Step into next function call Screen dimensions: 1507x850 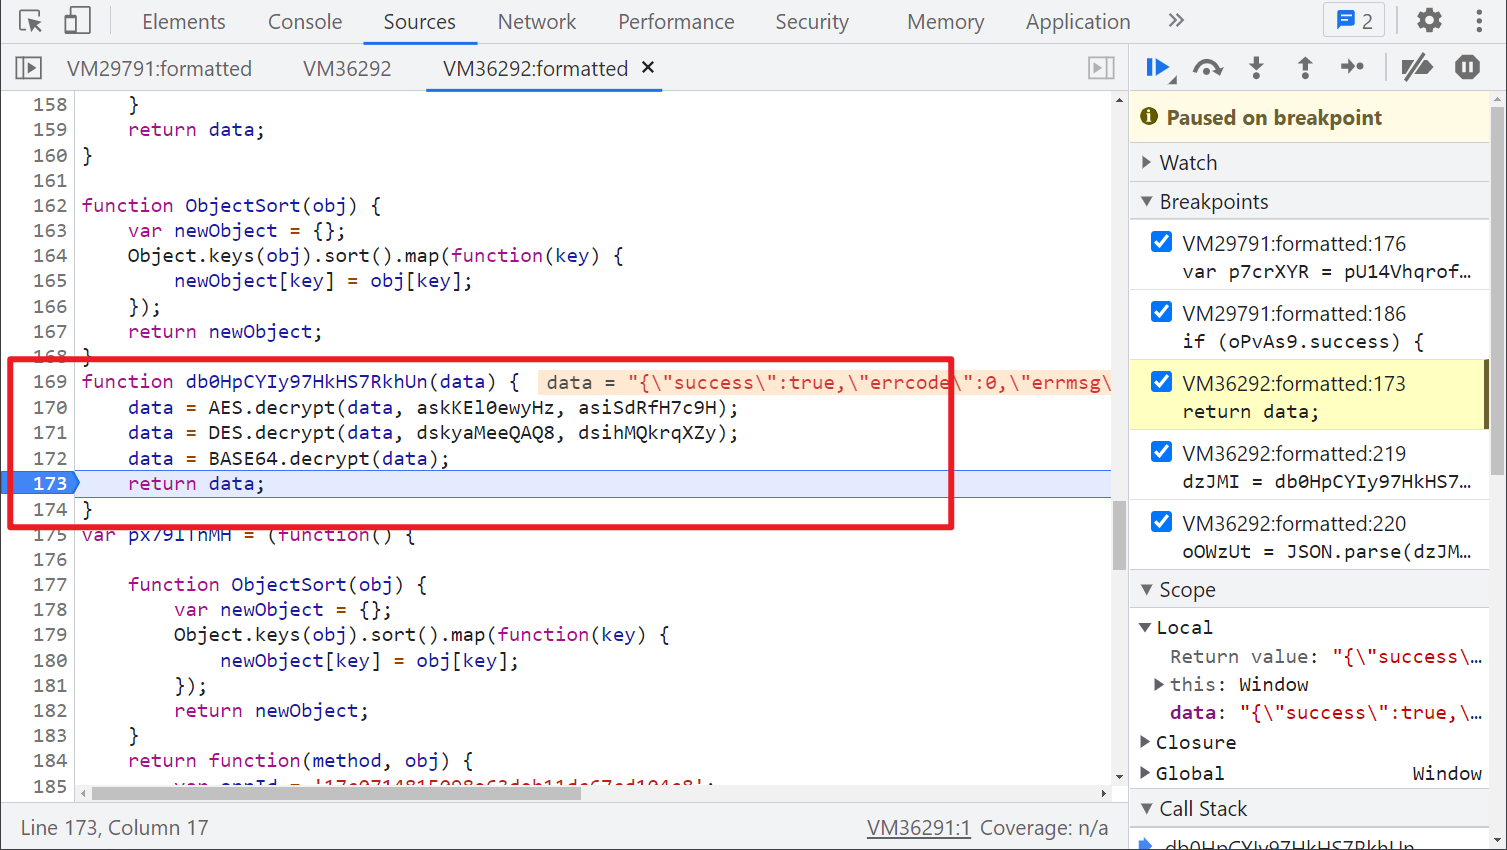tap(1257, 68)
